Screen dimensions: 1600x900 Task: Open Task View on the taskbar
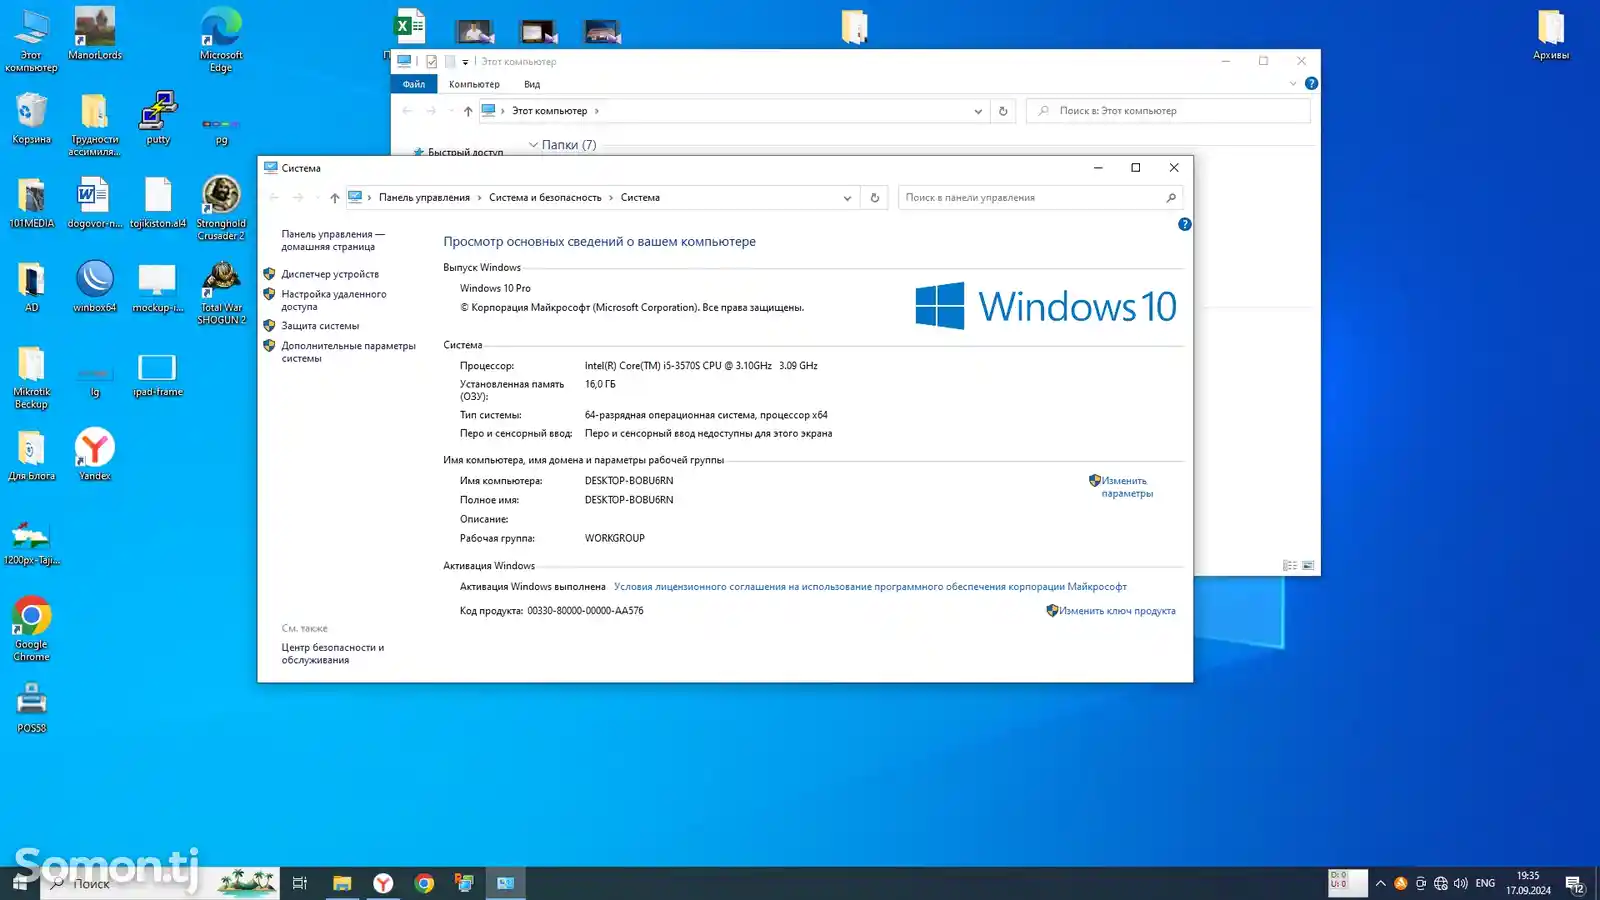[x=299, y=883]
